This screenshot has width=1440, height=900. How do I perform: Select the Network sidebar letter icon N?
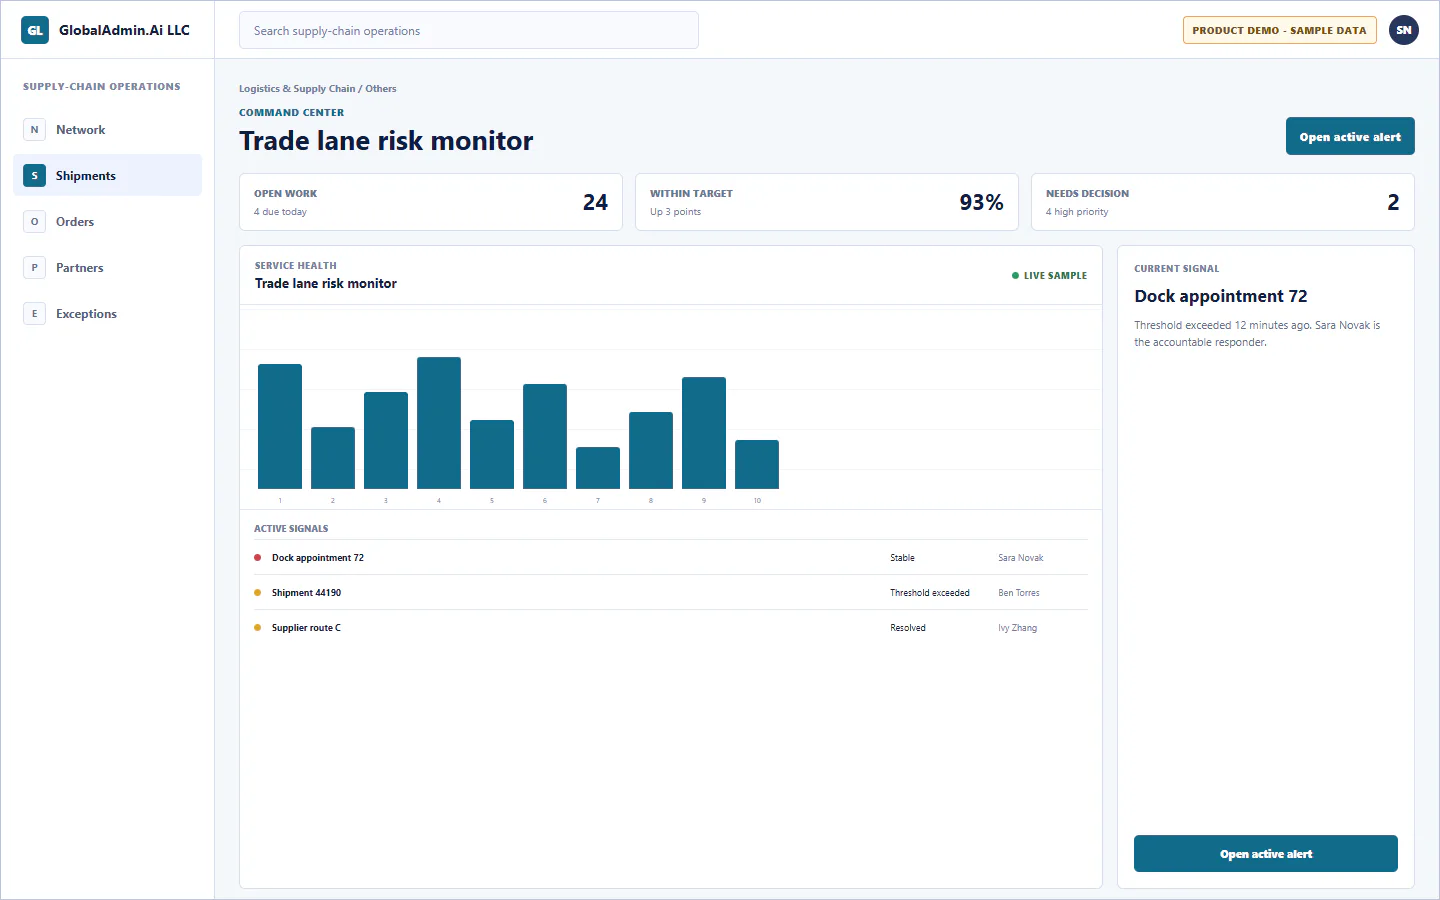pyautogui.click(x=34, y=130)
